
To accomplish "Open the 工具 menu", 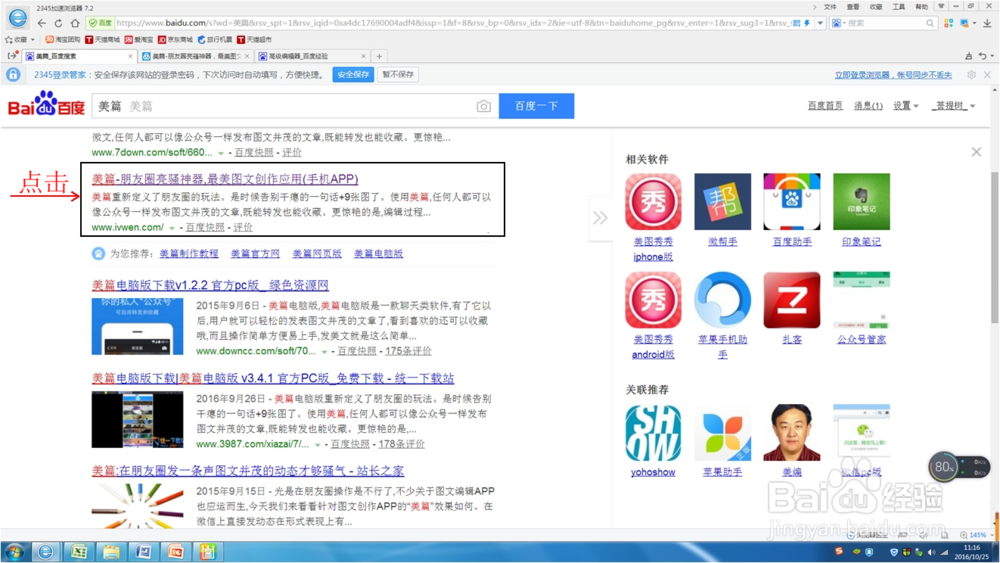I will (x=899, y=7).
